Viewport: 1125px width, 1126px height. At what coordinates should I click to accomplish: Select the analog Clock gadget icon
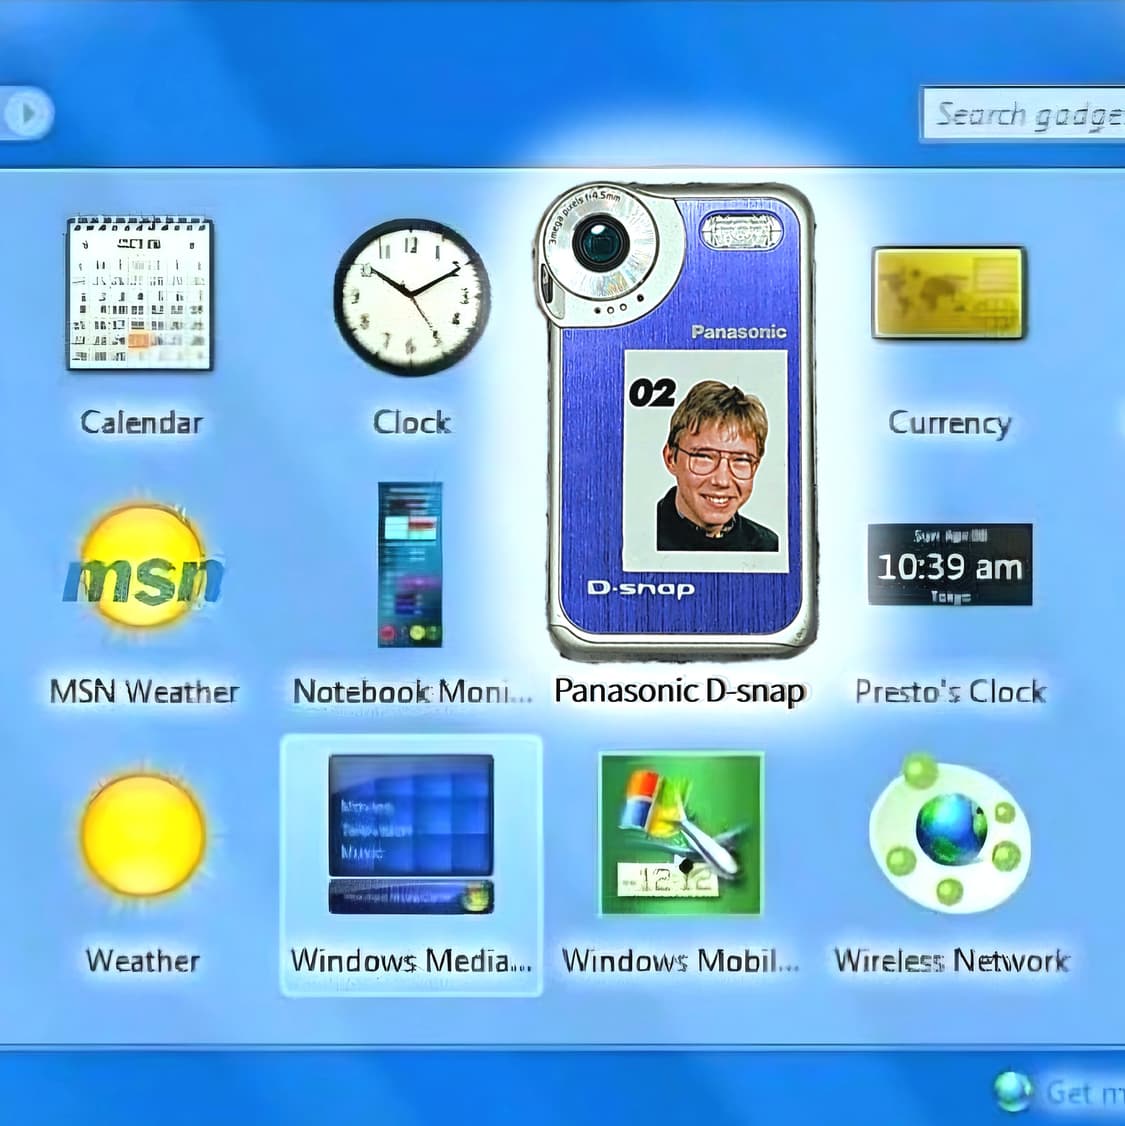[412, 297]
